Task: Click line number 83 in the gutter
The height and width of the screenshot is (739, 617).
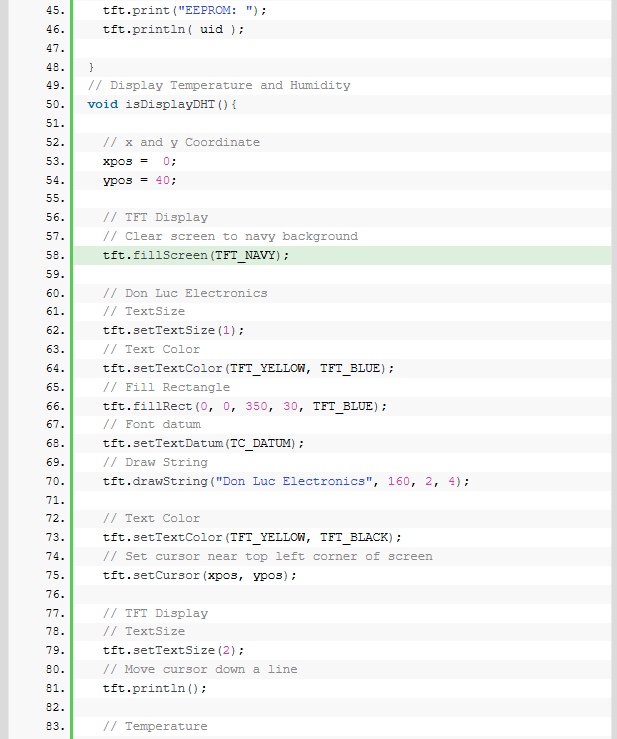Action: pos(54,726)
